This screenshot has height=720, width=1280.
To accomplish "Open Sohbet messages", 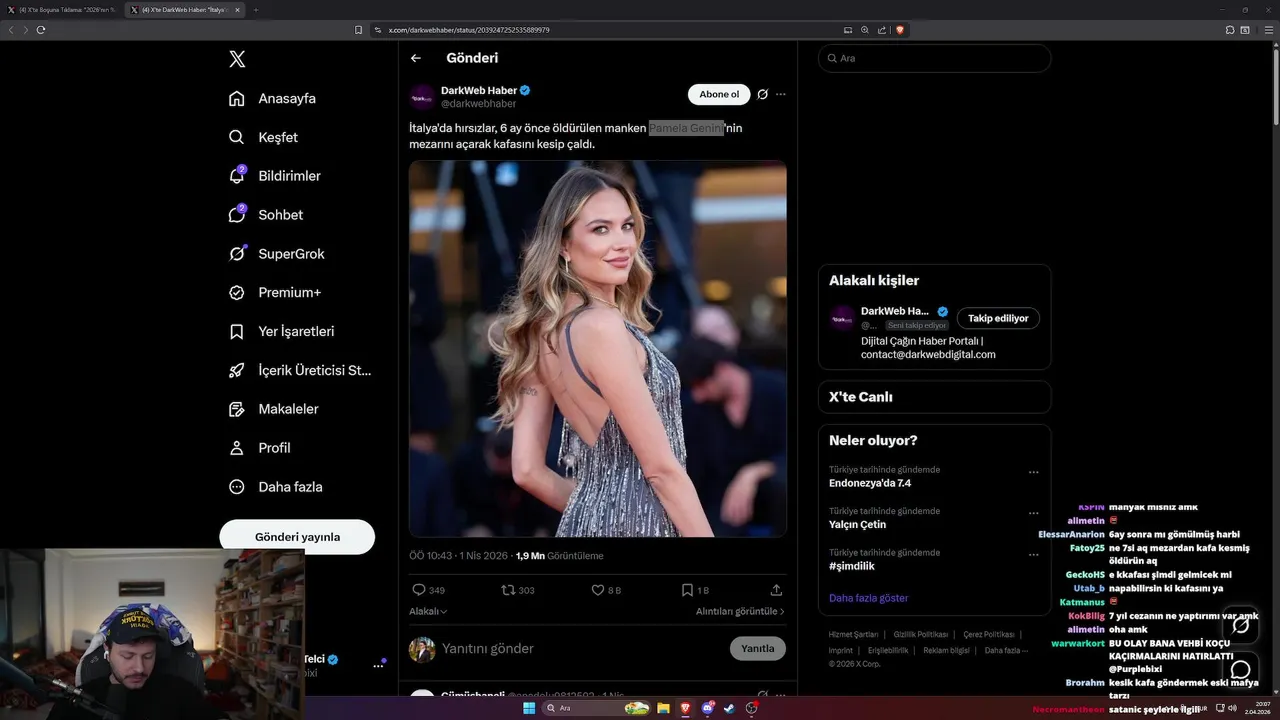I will [x=265, y=215].
